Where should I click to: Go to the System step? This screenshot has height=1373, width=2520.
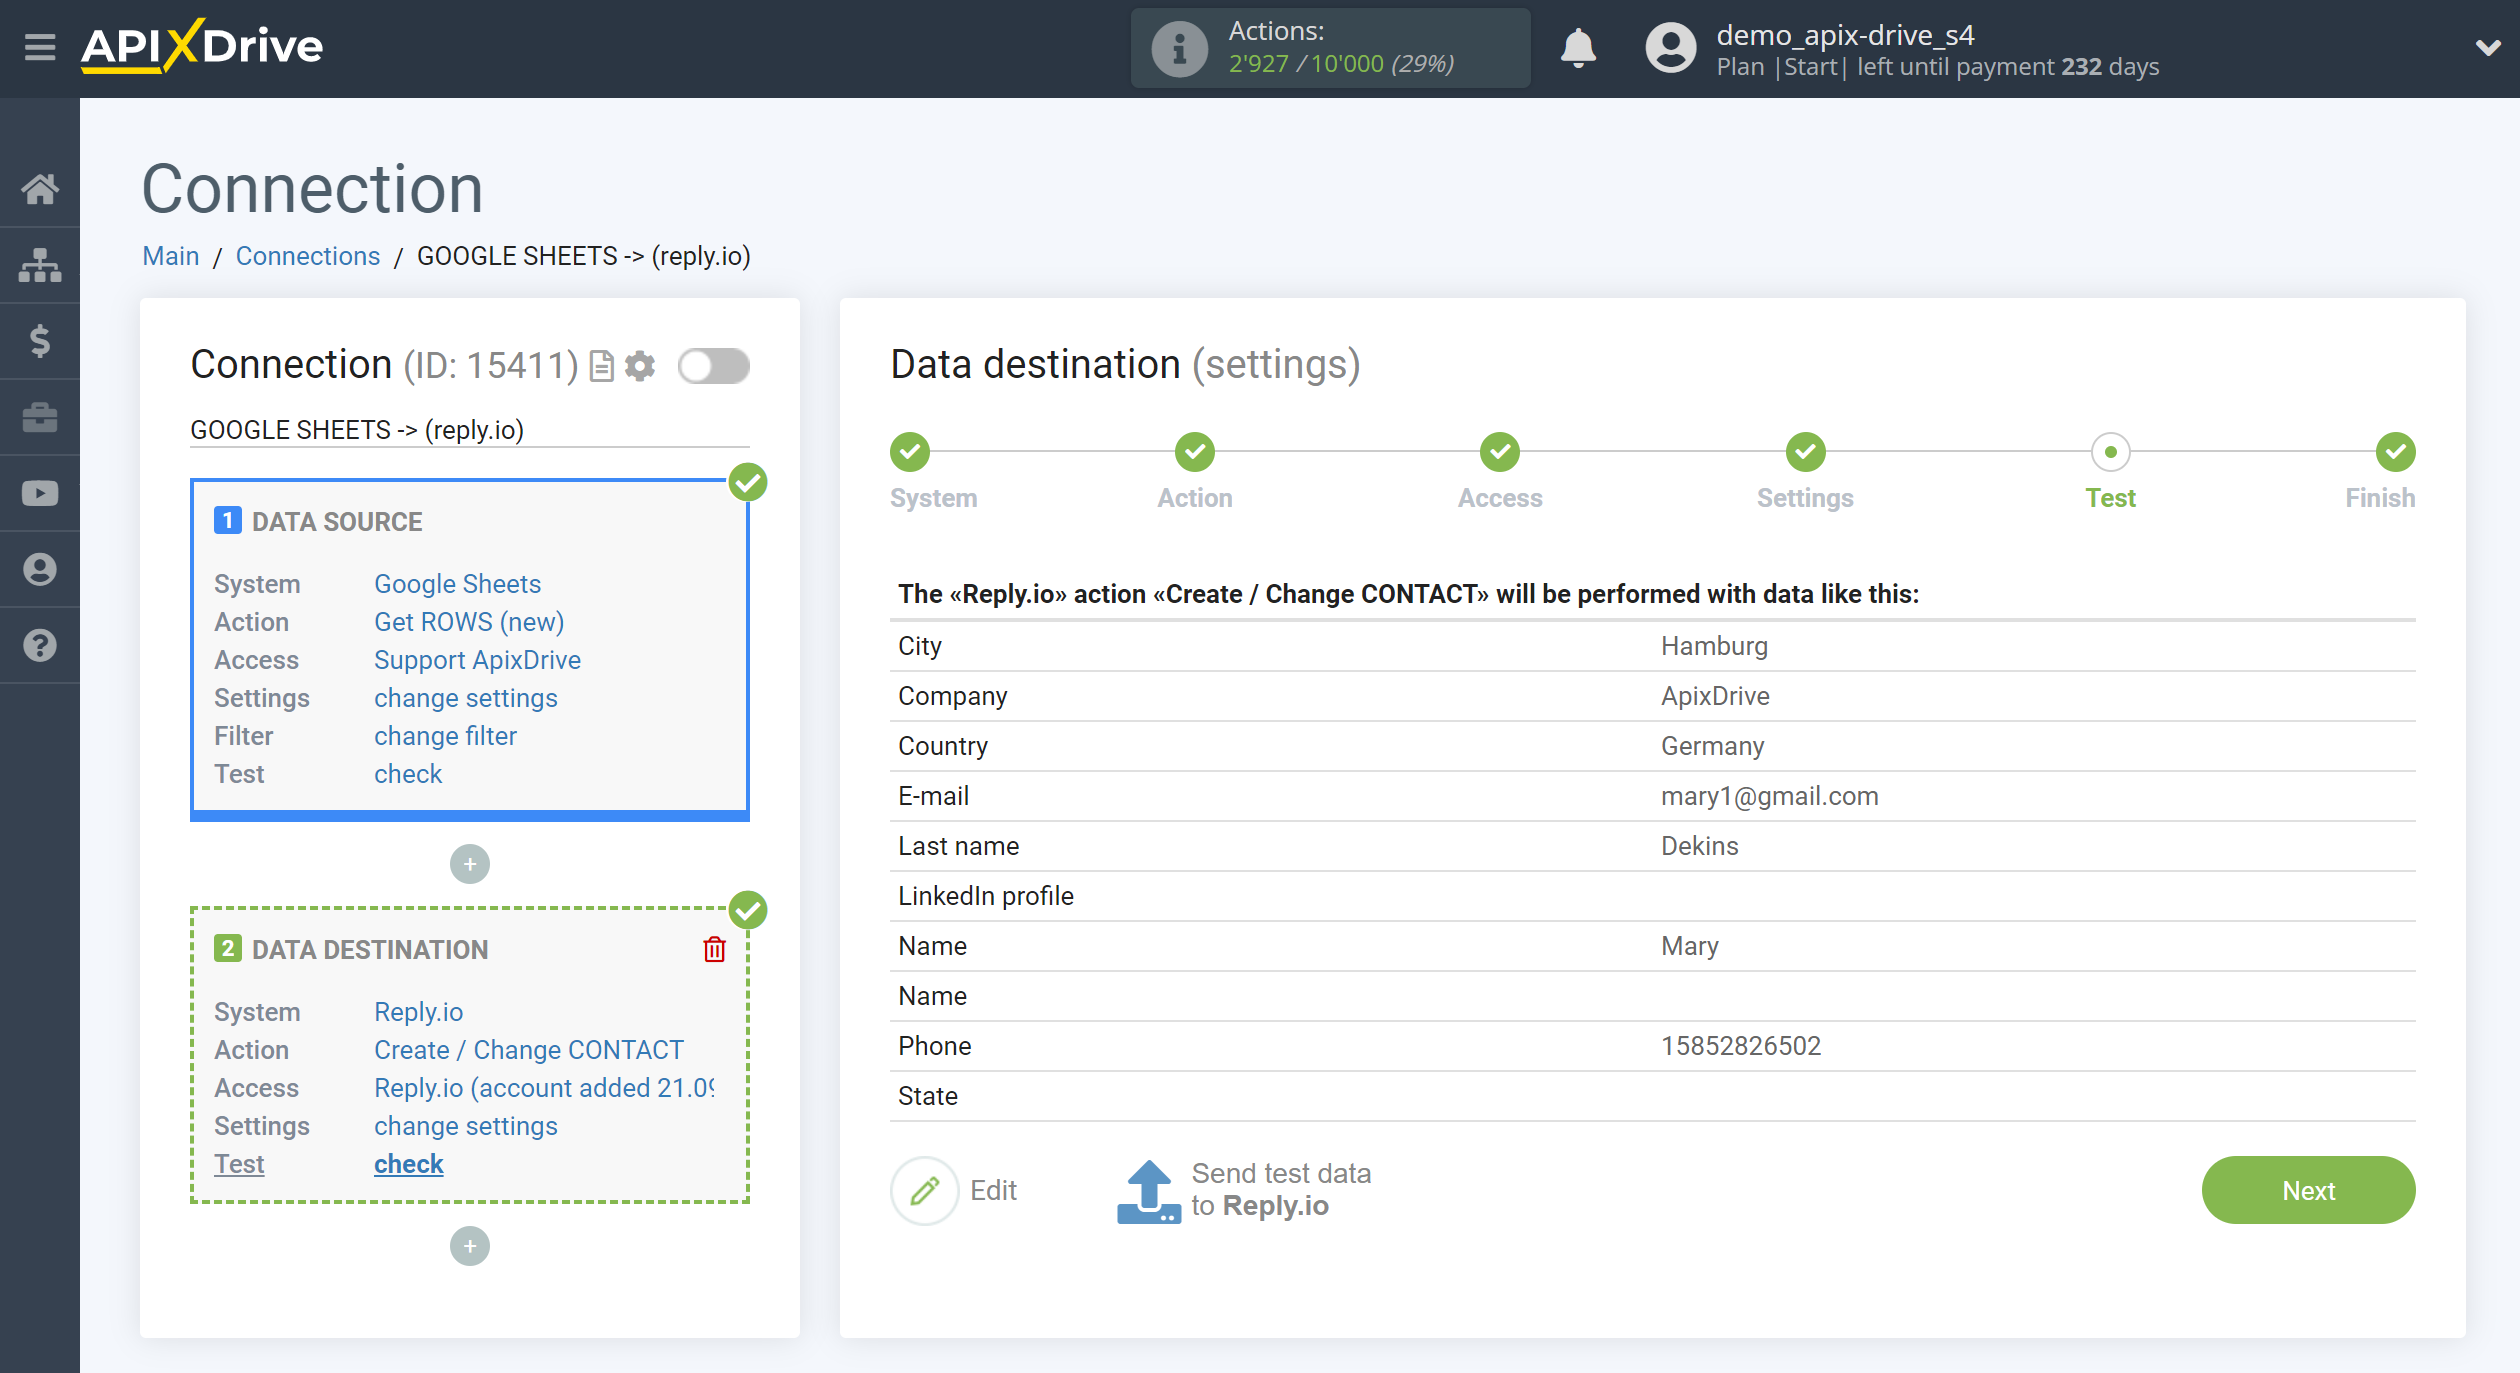coord(910,452)
